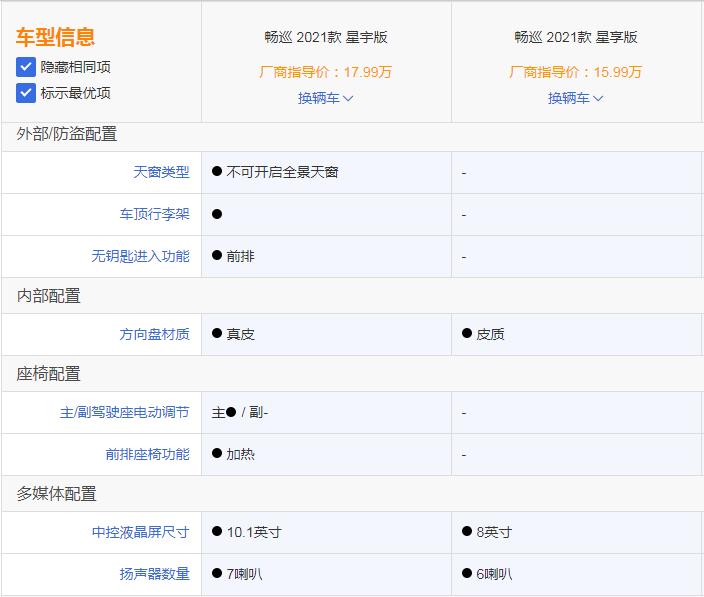The image size is (704, 597).
Task: Uncheck the 隐藏相同项 checkbox
Action: coord(26,67)
